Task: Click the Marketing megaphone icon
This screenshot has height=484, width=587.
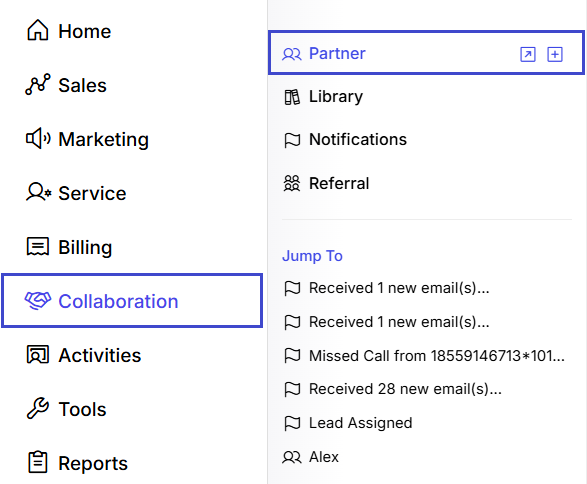Action: point(38,138)
